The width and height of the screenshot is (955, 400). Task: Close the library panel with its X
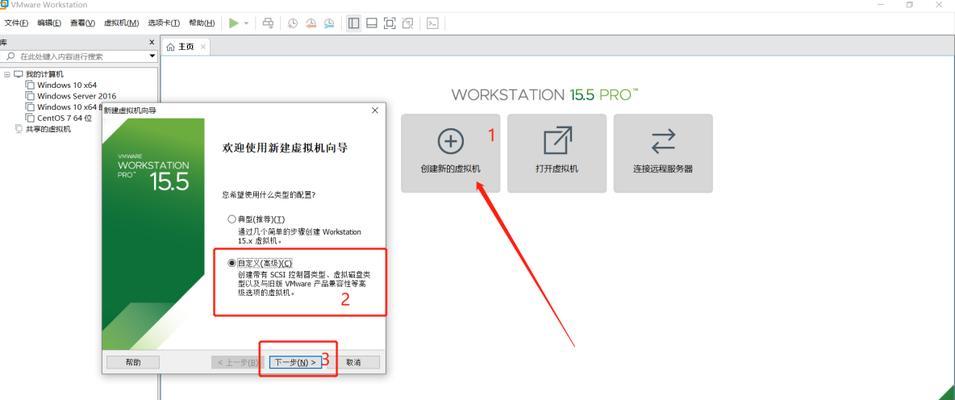pyautogui.click(x=152, y=42)
